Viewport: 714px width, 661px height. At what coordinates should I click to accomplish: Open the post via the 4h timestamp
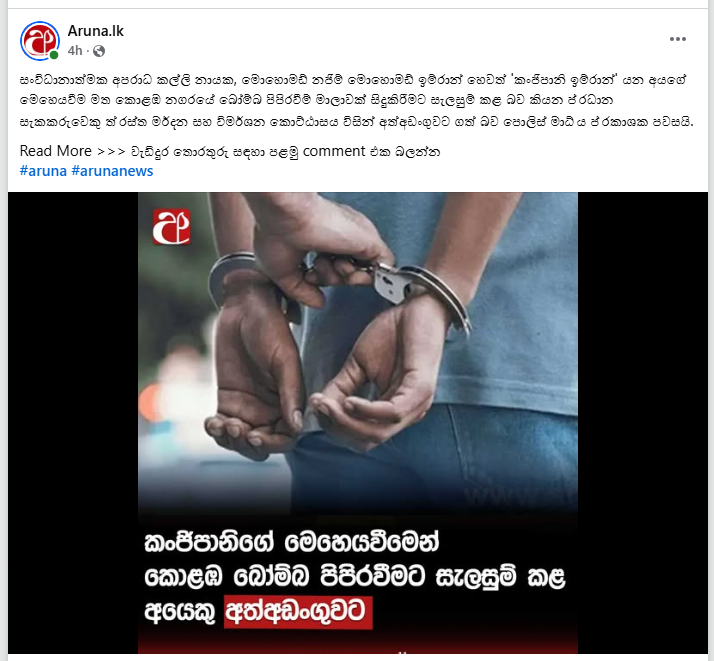(75, 51)
